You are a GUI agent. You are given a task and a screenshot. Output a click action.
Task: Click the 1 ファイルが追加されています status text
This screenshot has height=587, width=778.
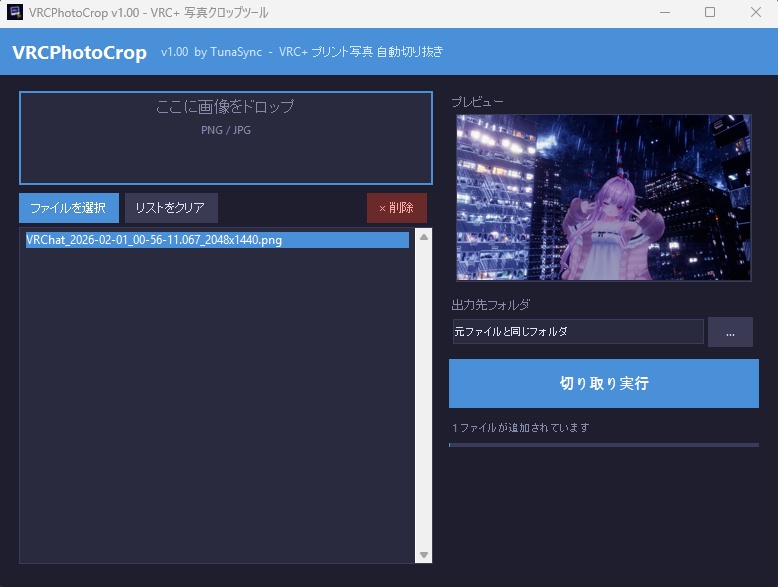pyautogui.click(x=520, y=428)
